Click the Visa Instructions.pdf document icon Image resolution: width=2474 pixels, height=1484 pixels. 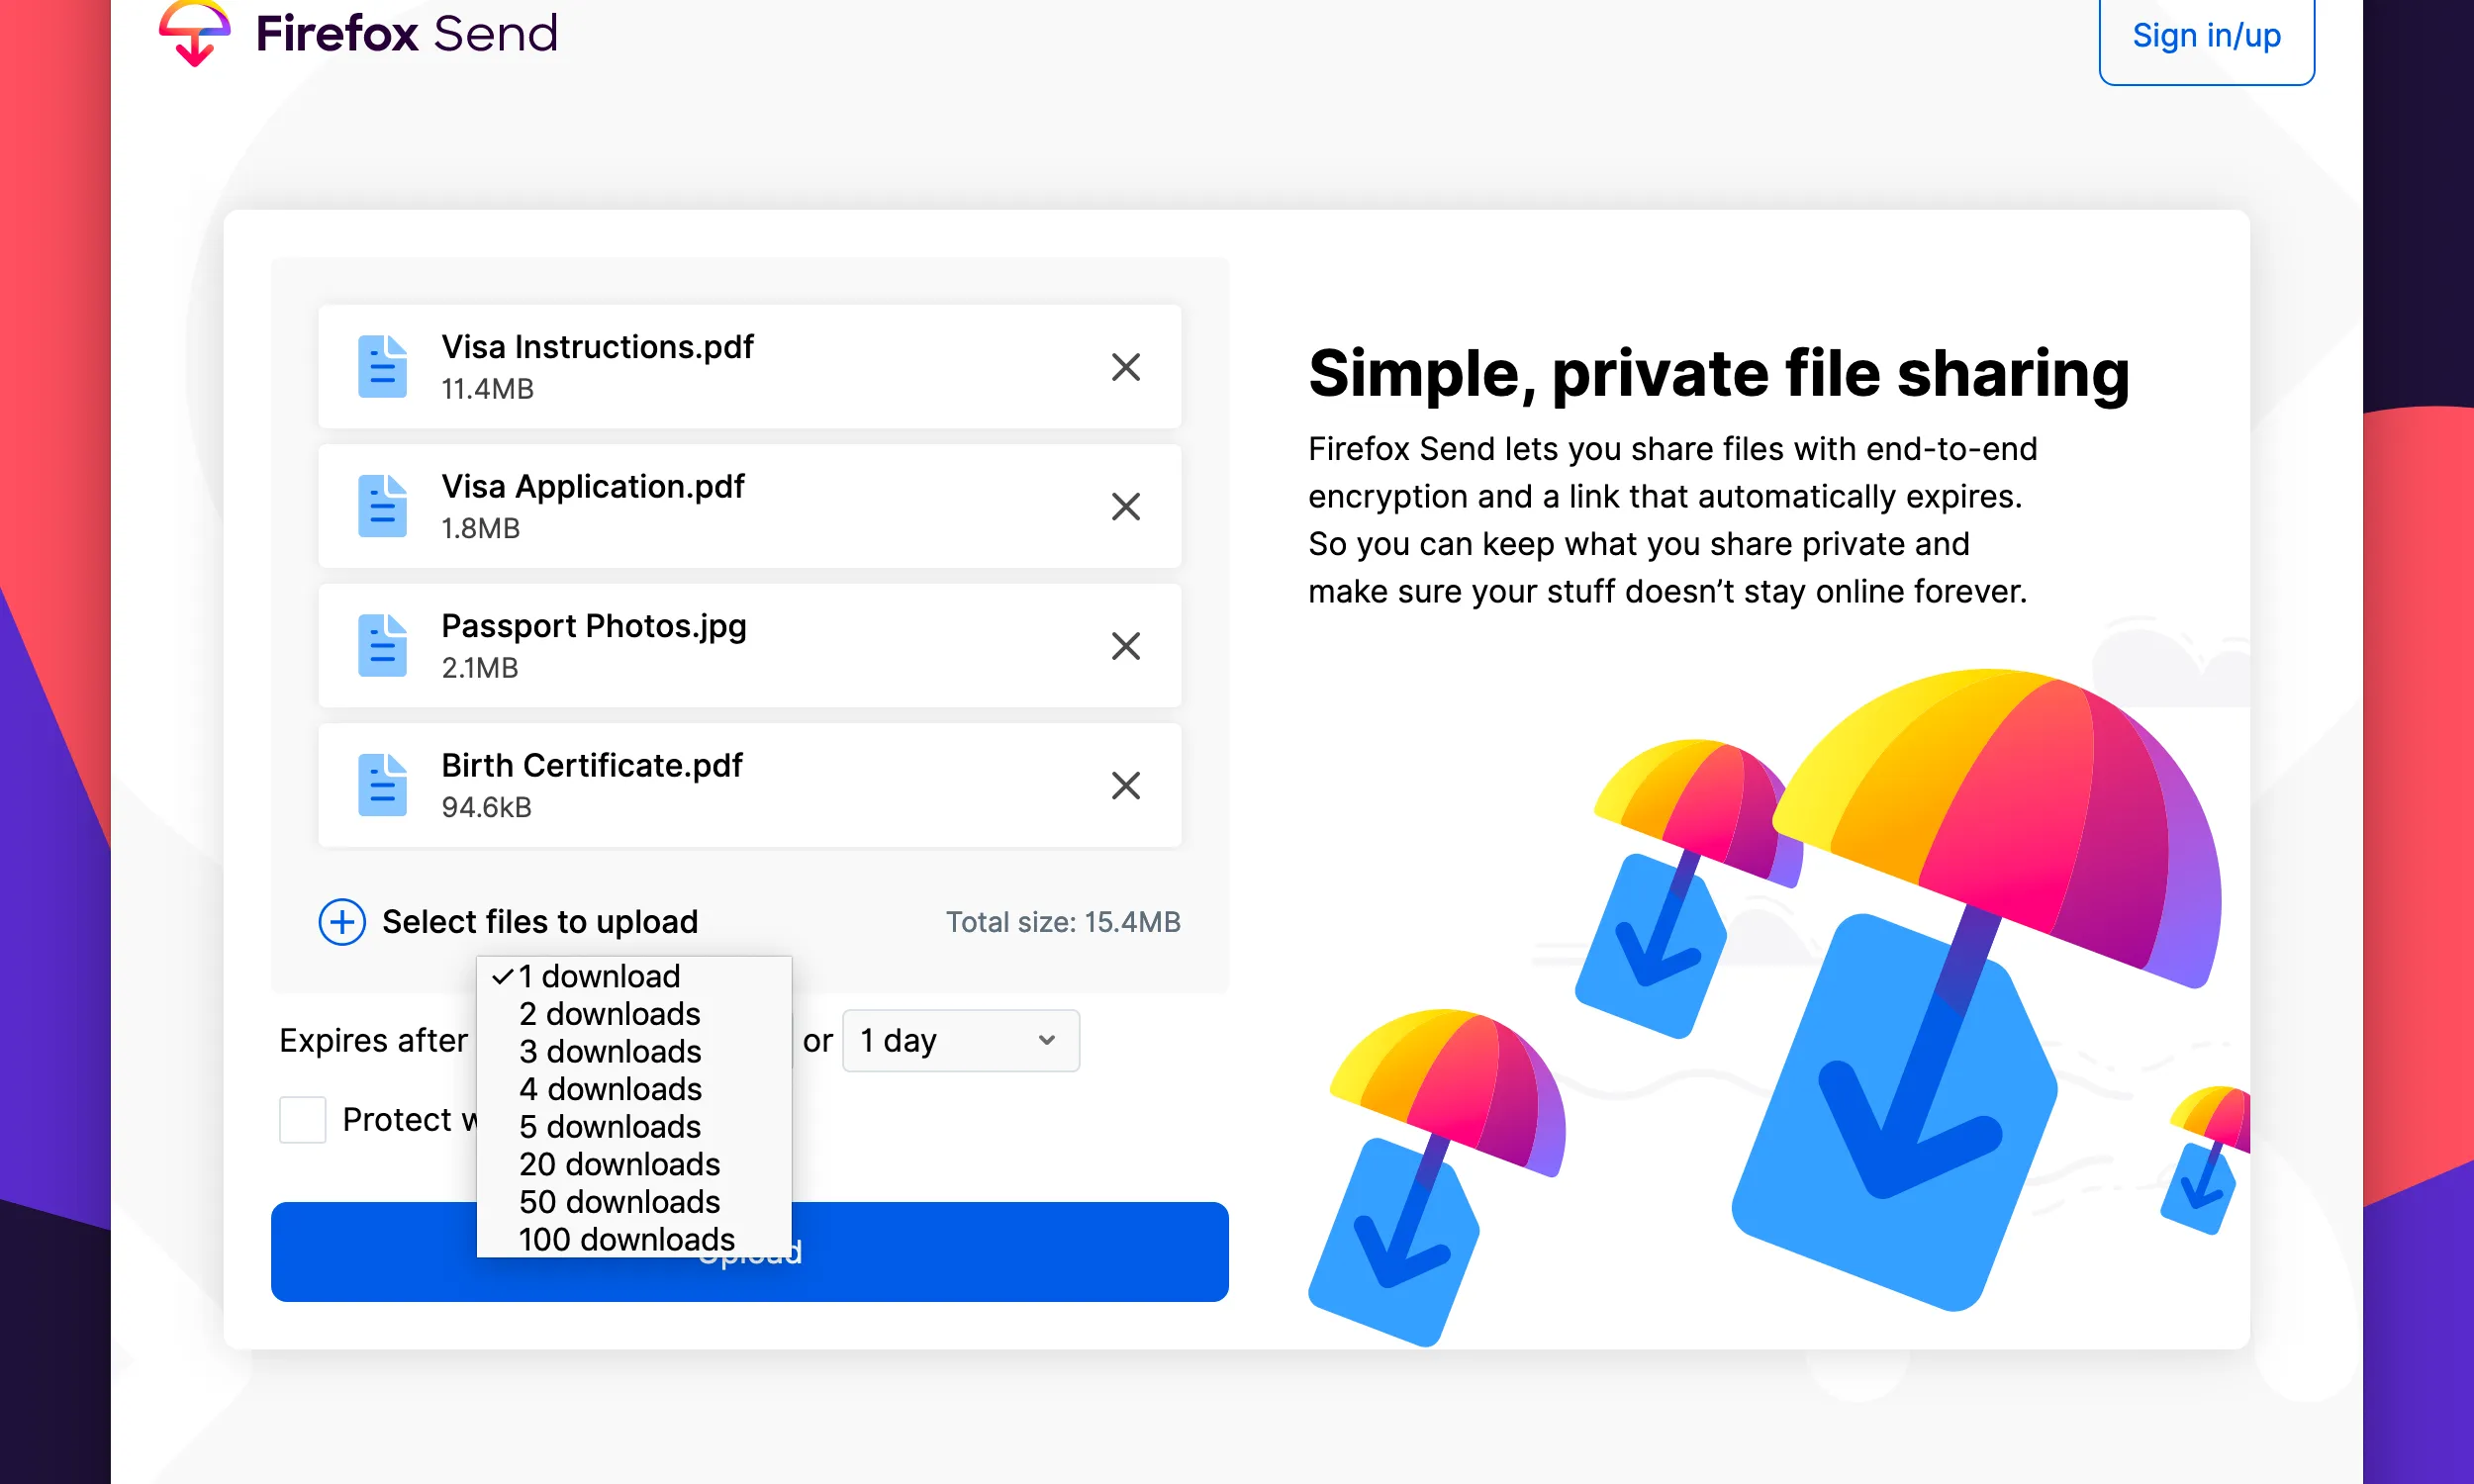tap(382, 367)
